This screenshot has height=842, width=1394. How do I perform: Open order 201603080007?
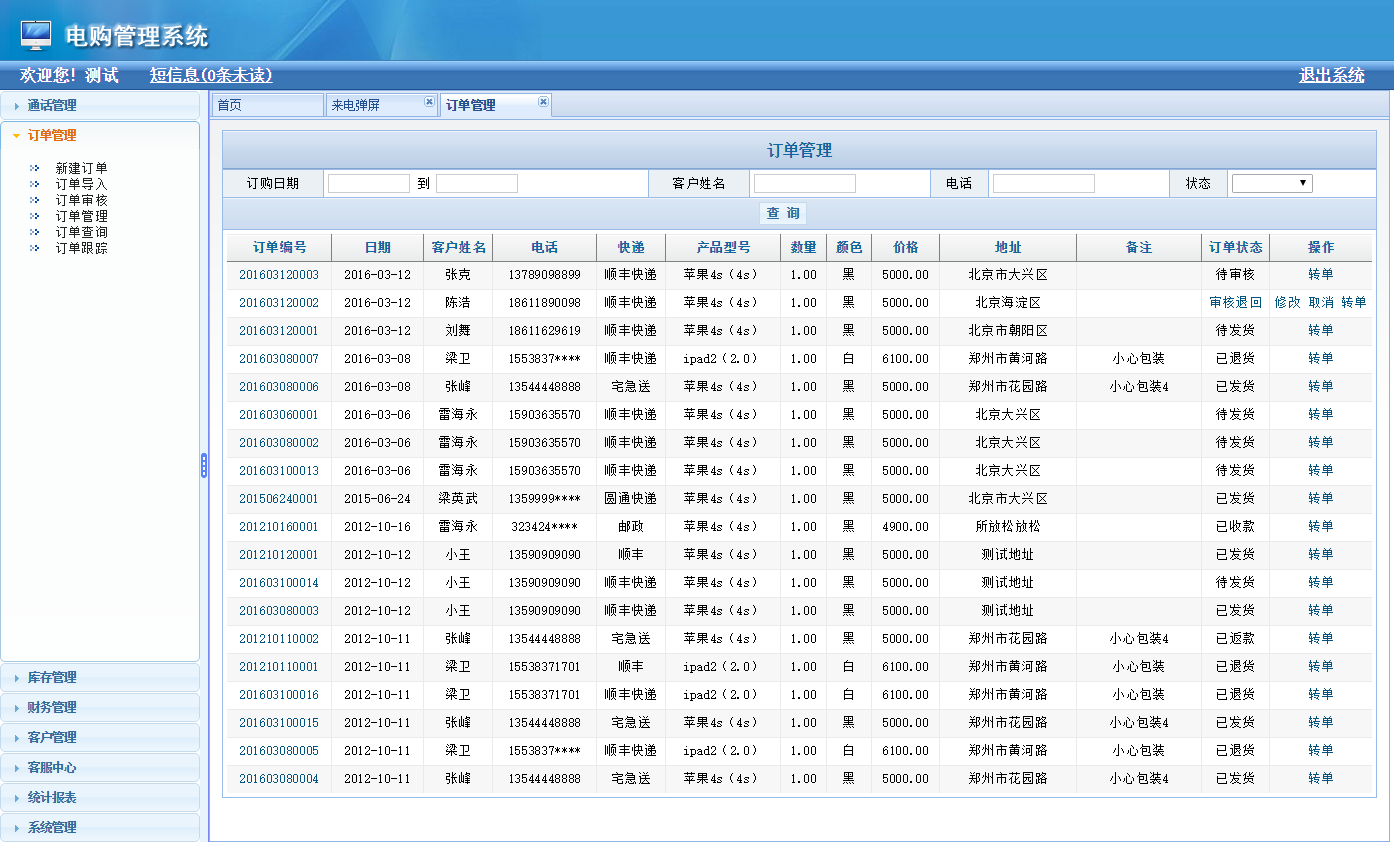click(x=279, y=359)
